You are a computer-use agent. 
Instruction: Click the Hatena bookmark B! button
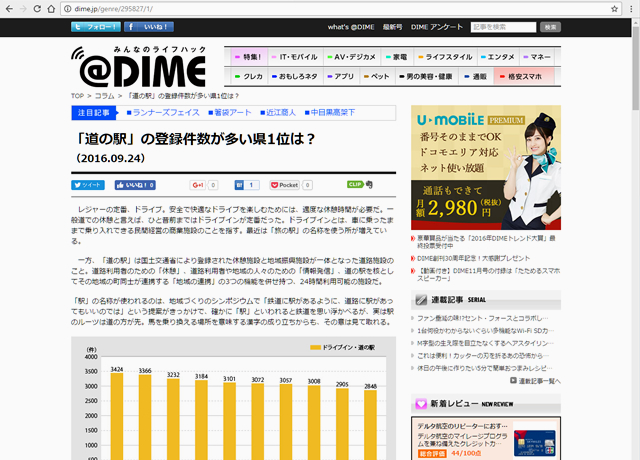tap(240, 185)
